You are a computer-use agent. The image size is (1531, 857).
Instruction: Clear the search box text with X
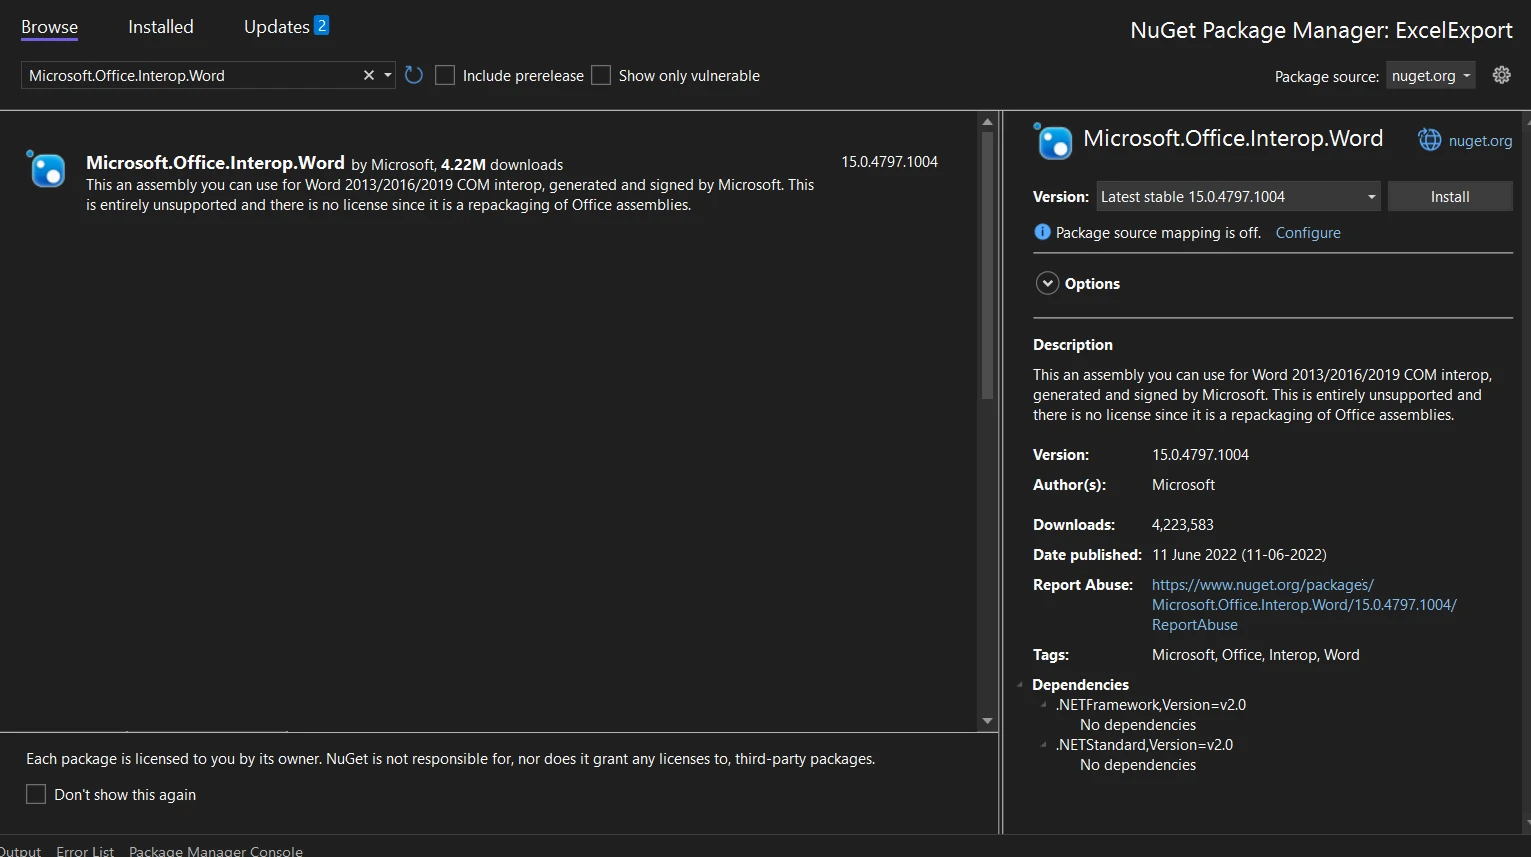369,75
